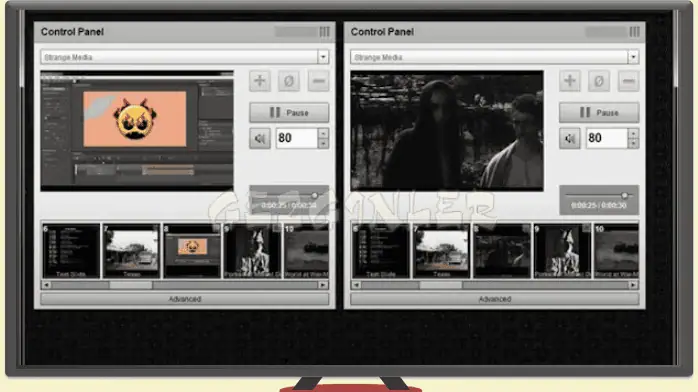The image size is (698, 392).
Task: Click the right panel thumbnail scrollbar handle
Action: [x=441, y=285]
